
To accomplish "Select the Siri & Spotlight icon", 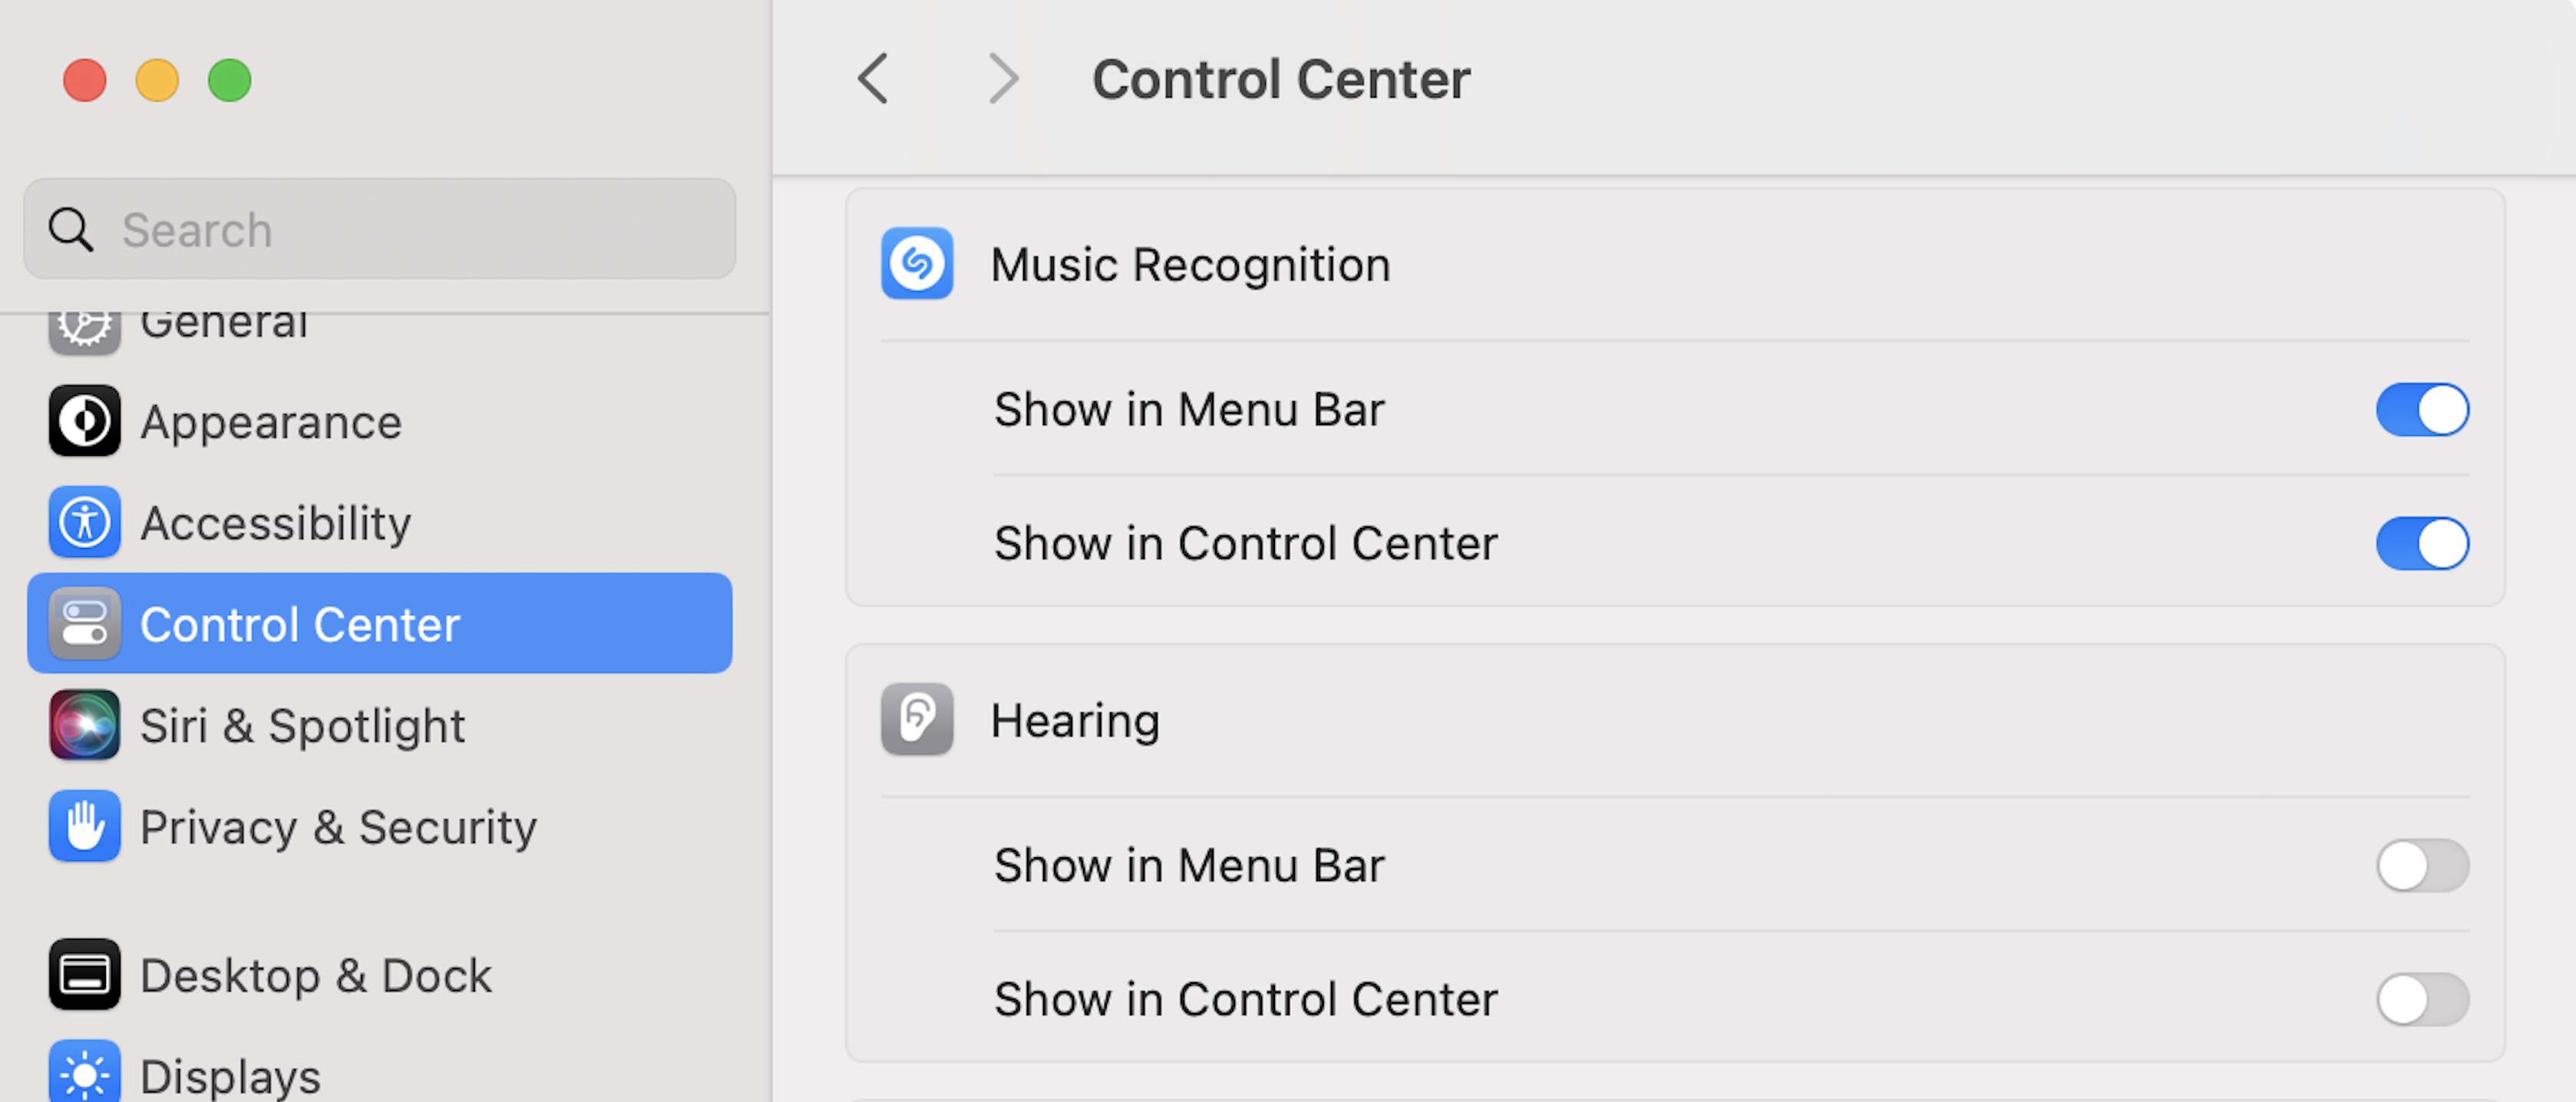I will (84, 725).
